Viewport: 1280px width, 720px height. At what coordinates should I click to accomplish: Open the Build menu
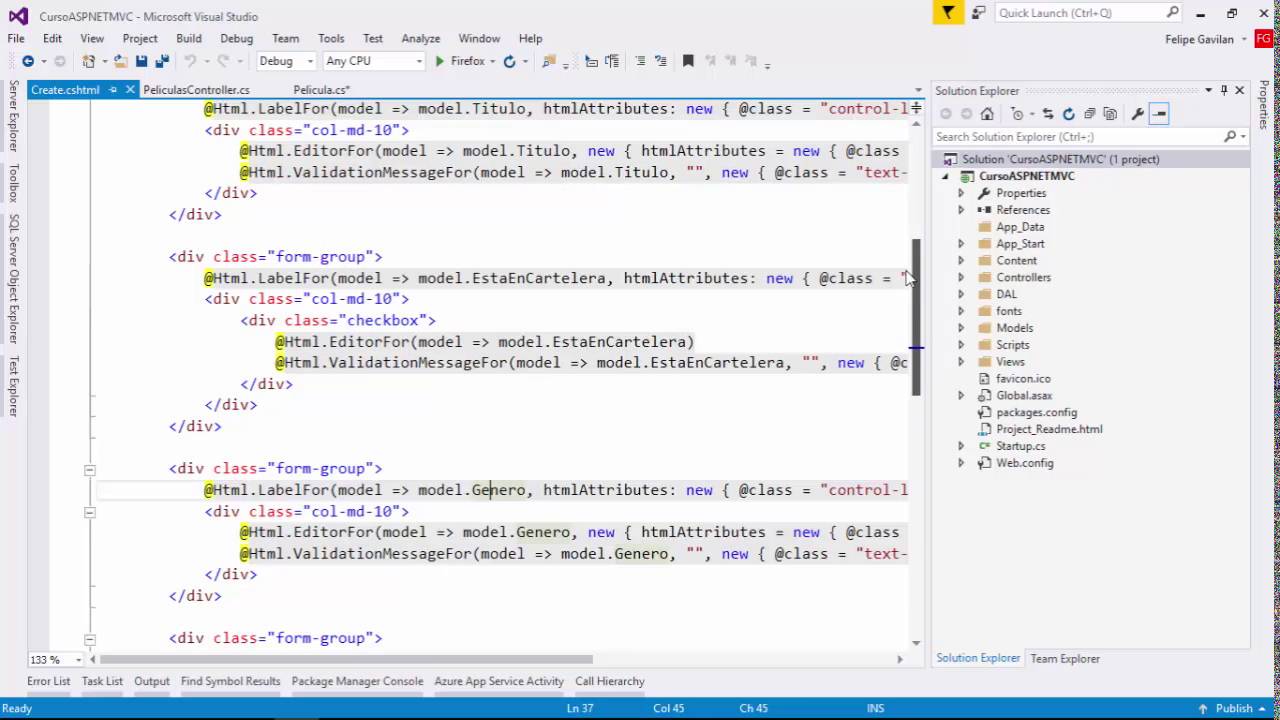click(189, 38)
